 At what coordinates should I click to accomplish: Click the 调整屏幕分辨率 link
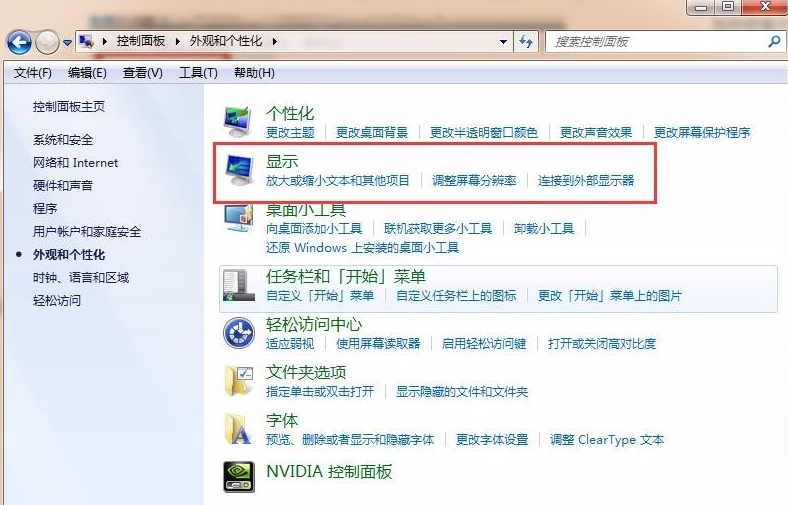point(474,181)
